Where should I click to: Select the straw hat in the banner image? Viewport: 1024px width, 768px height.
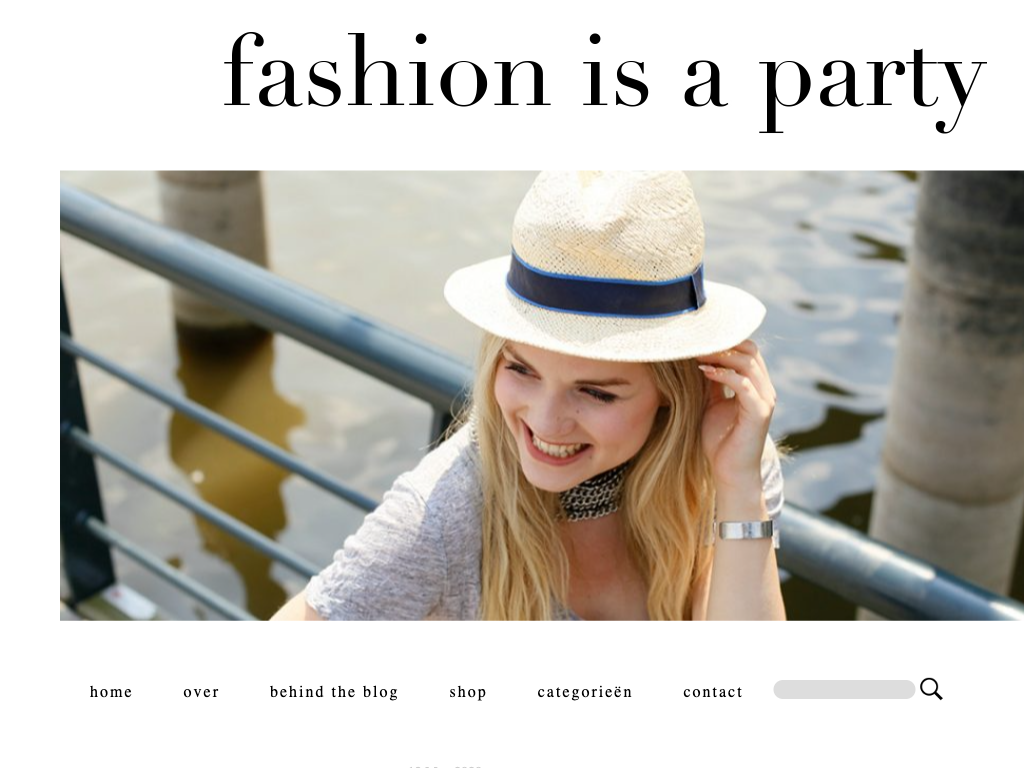coord(604,266)
